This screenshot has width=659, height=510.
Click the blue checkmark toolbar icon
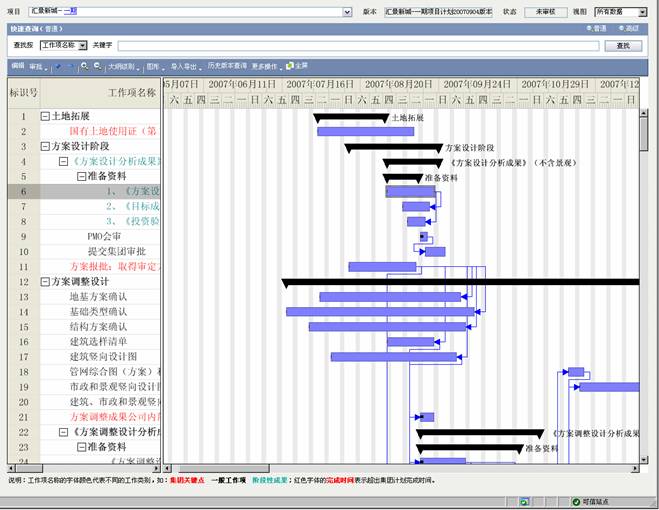pyautogui.click(x=57, y=66)
